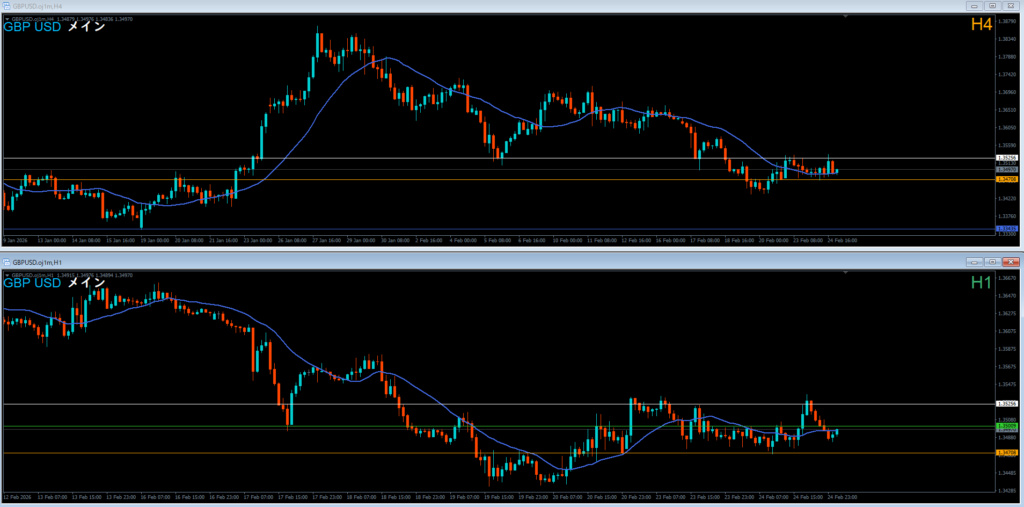Click the 1.36670 price scale value in H1 chart
The height and width of the screenshot is (507, 1024).
(1006, 278)
